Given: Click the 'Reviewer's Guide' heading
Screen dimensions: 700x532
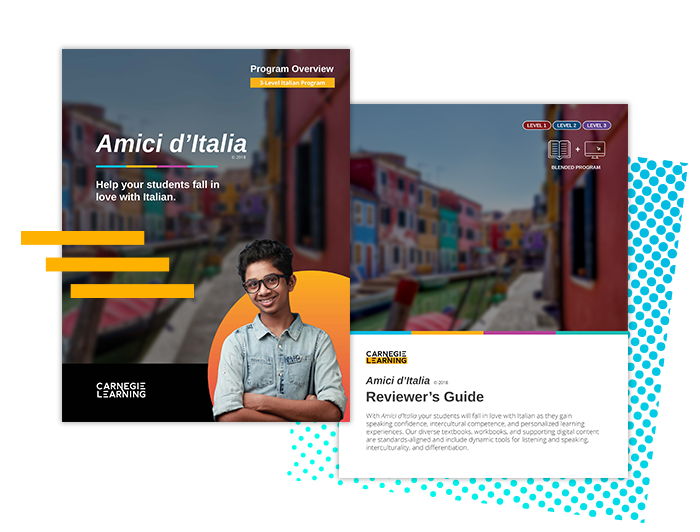Looking at the screenshot, I should (425, 397).
